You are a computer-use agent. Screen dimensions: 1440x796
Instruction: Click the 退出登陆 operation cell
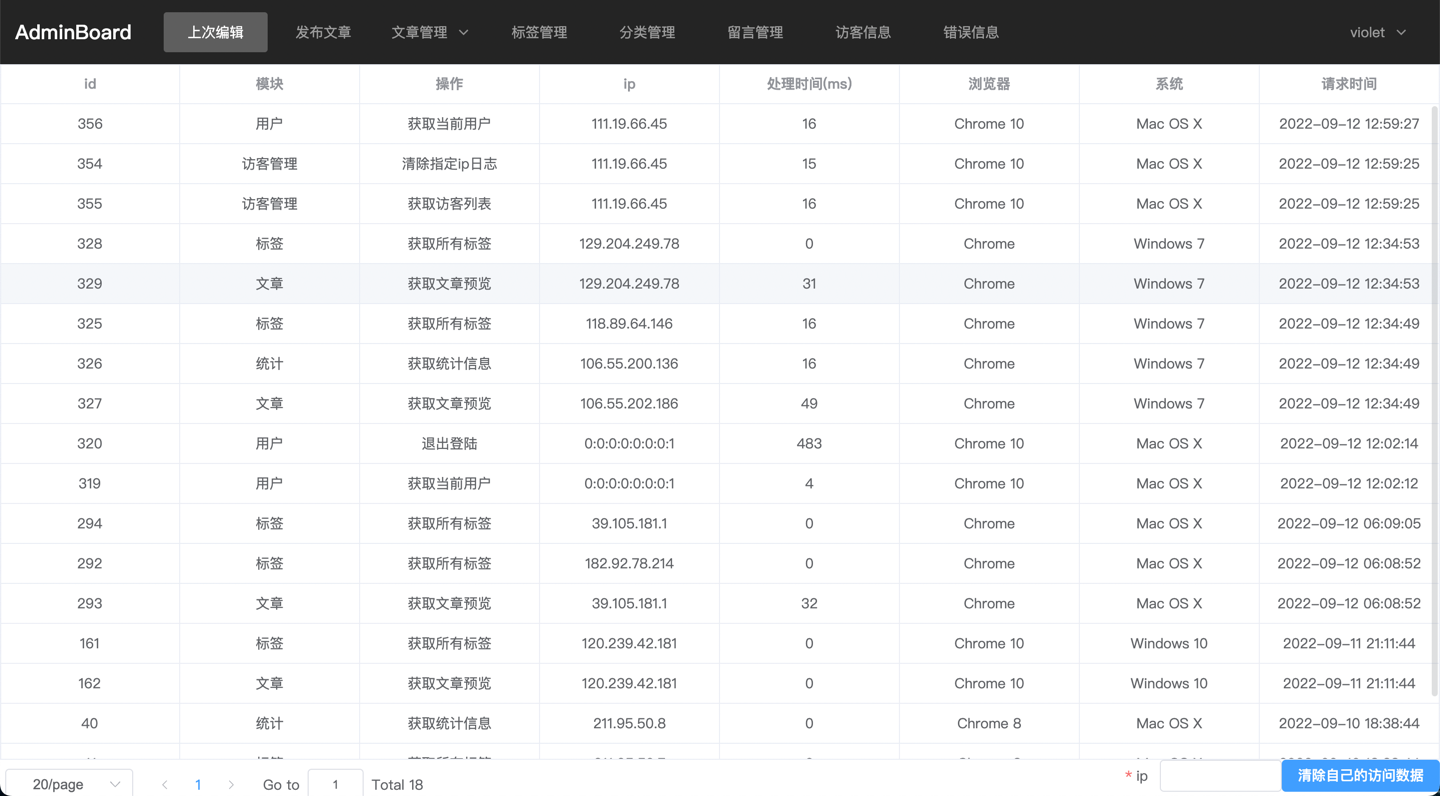pyautogui.click(x=449, y=444)
